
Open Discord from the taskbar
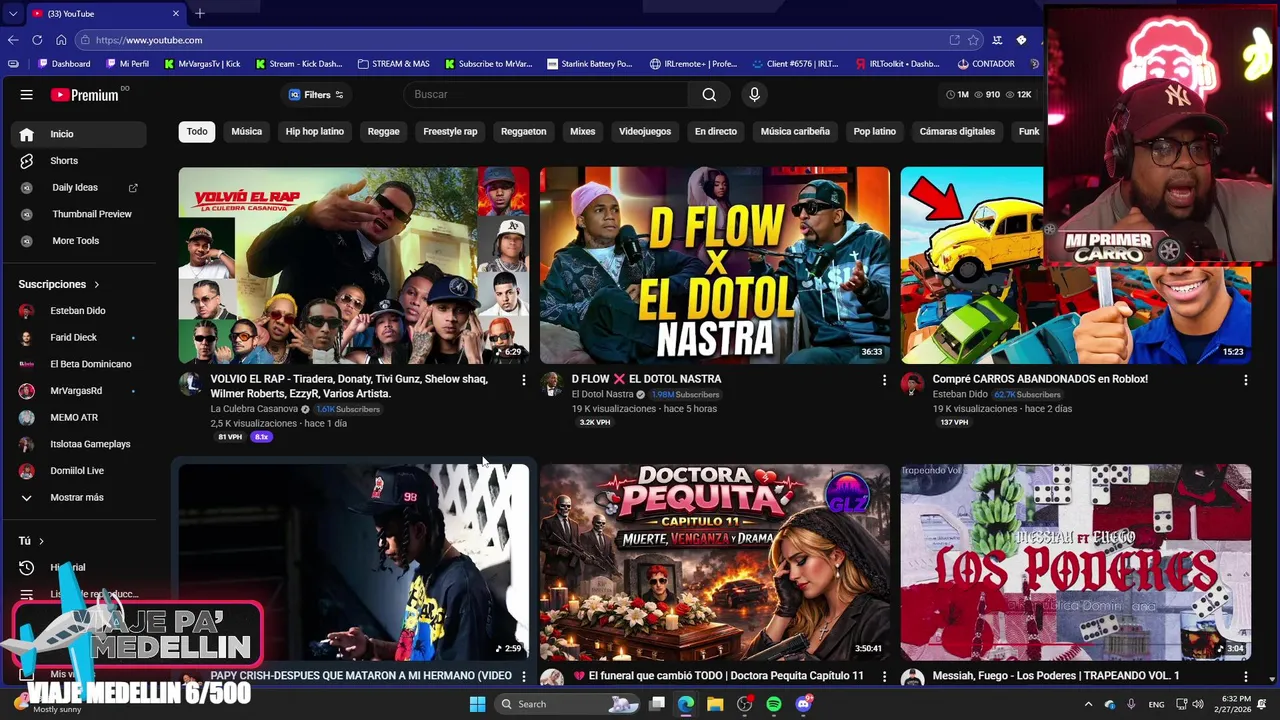tap(803, 704)
